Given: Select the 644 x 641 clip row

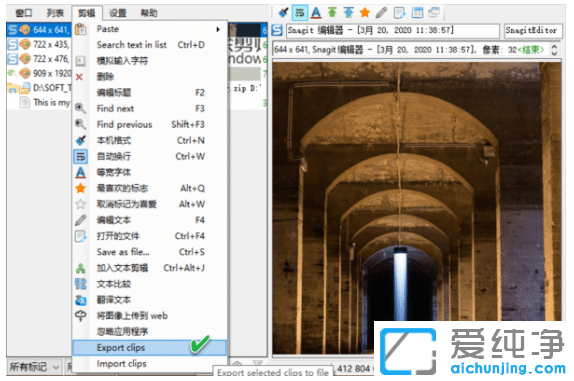Looking at the screenshot, I should (39, 30).
